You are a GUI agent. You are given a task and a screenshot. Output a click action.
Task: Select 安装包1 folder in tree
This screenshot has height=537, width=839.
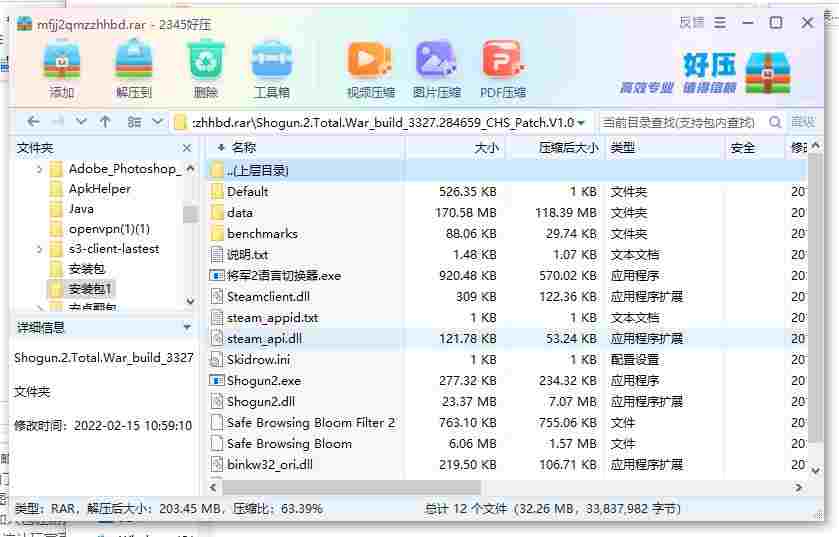coord(90,289)
